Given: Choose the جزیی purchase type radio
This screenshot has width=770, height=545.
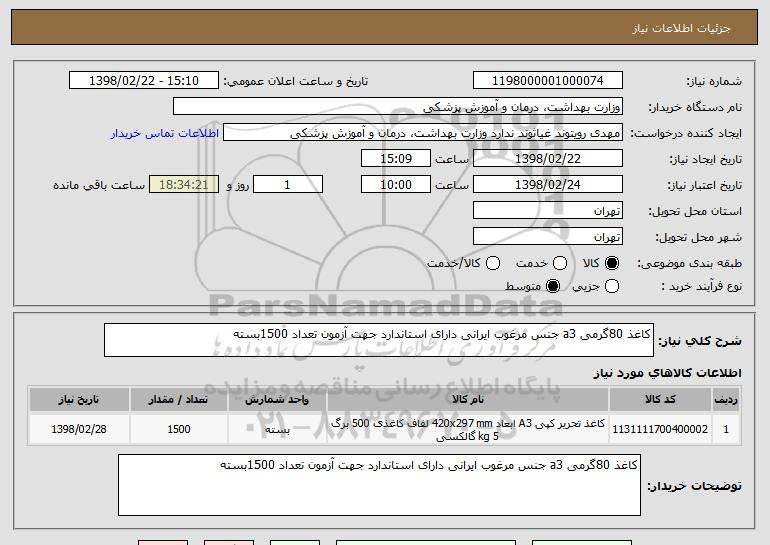Looking at the screenshot, I should [x=612, y=286].
